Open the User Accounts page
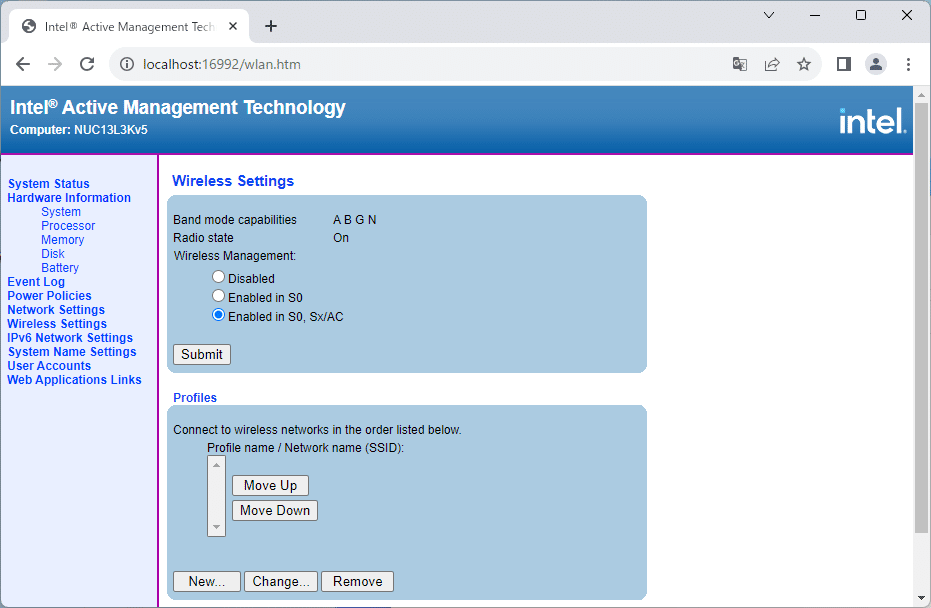The width and height of the screenshot is (931, 608). pos(49,366)
